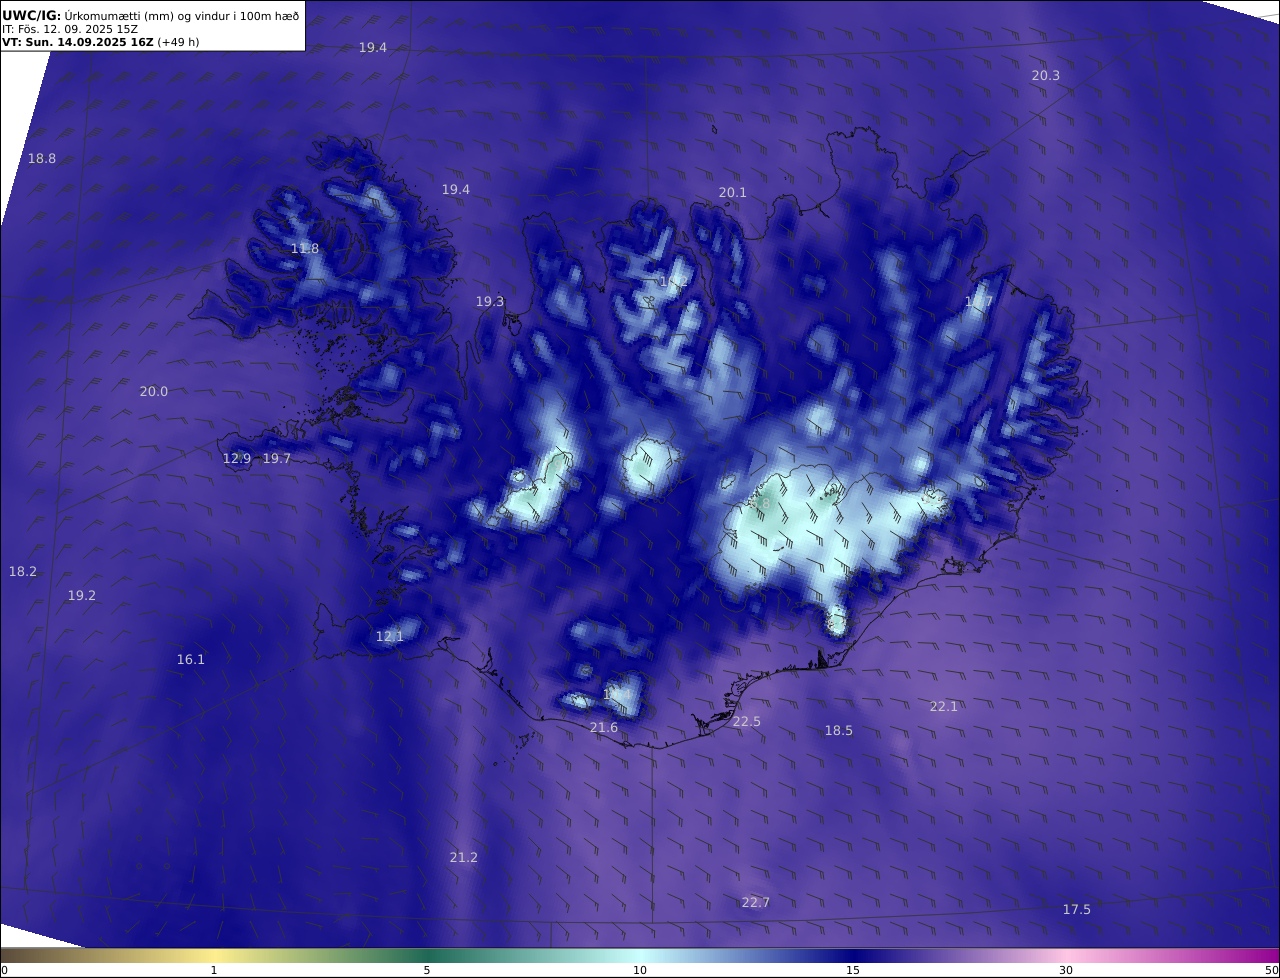
Task: Click the 0 tick label on the colour scale
Action: point(4,970)
